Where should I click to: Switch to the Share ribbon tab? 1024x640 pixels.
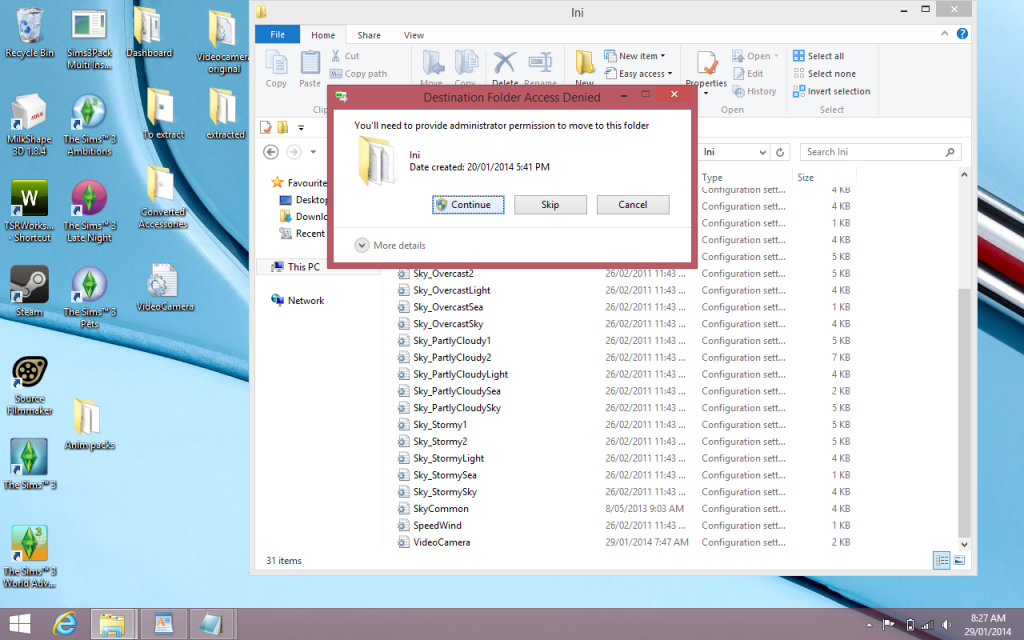[369, 35]
